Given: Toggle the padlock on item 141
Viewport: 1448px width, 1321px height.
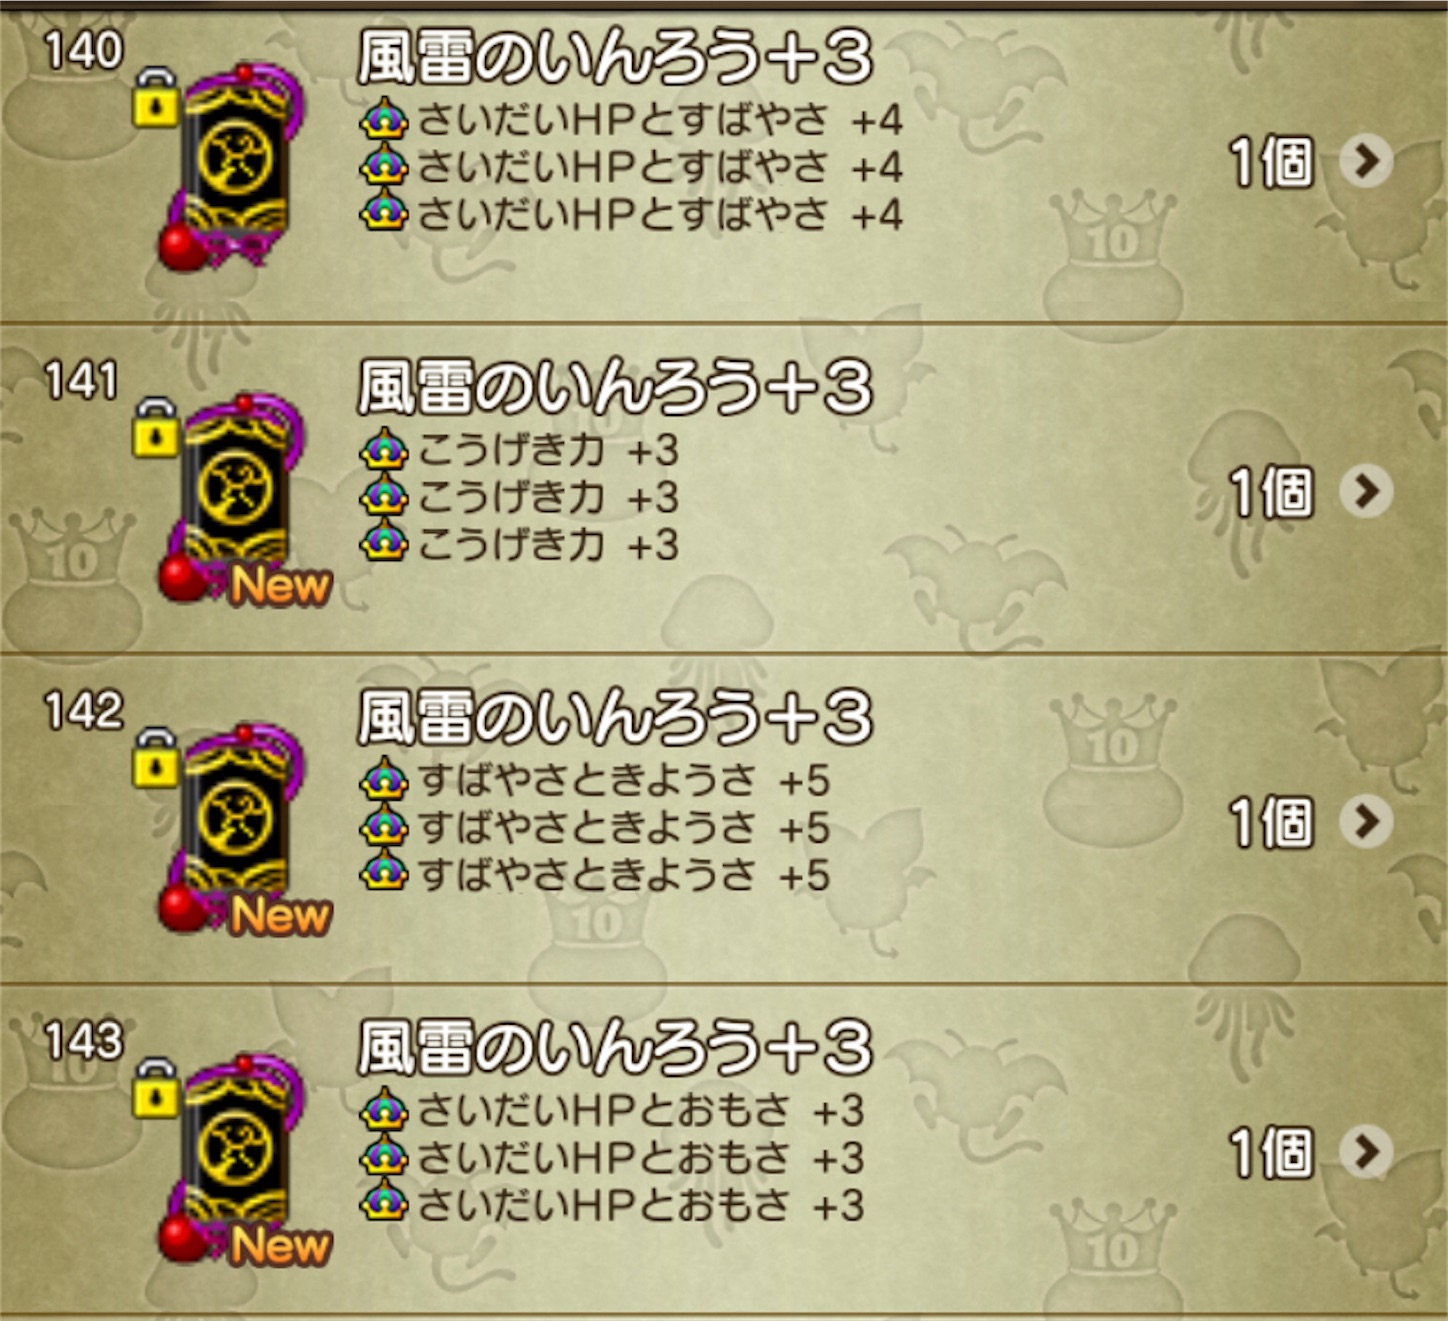Looking at the screenshot, I should pos(155,428).
